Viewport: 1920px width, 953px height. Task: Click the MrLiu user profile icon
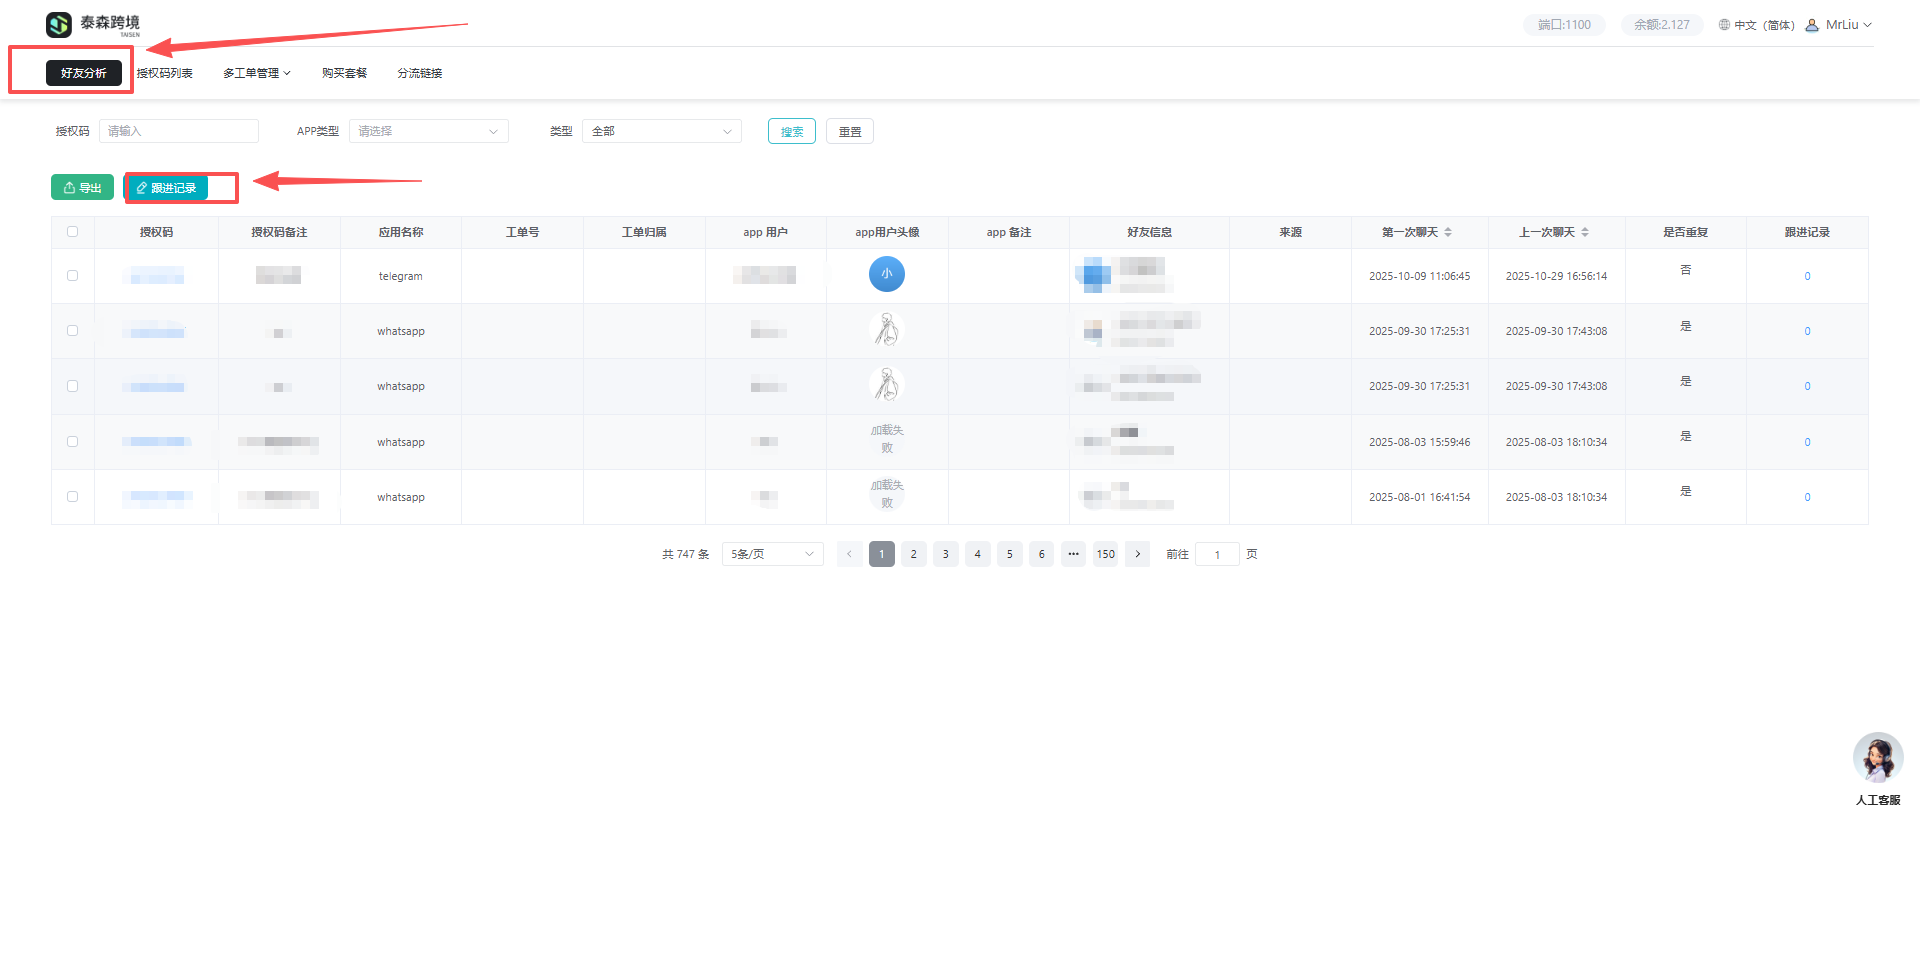1812,25
